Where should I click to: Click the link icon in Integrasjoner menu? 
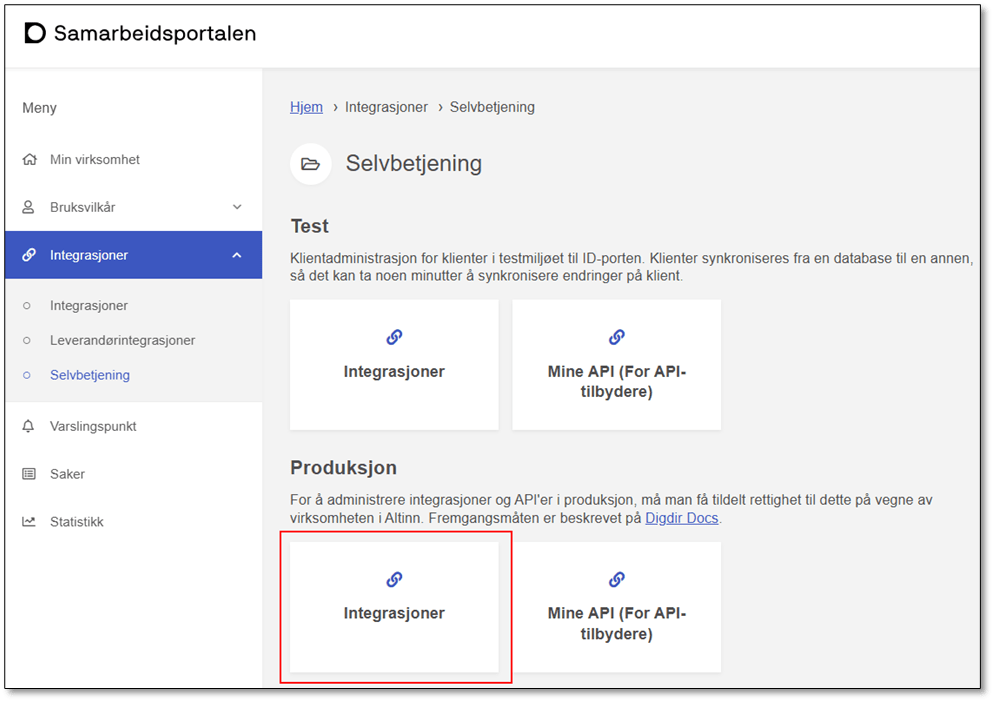pyautogui.click(x=29, y=256)
